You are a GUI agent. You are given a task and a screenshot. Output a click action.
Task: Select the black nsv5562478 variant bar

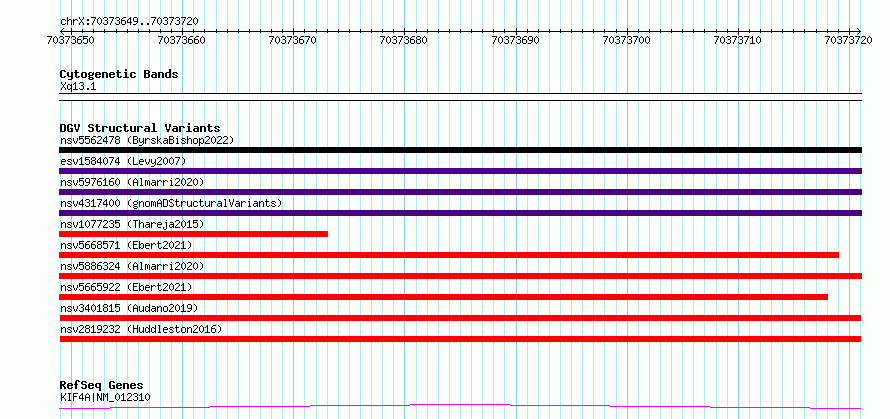pos(460,150)
